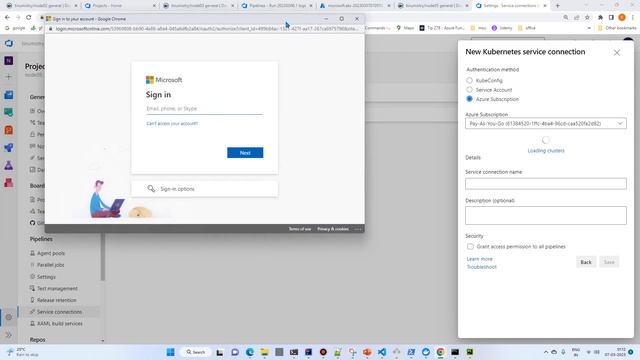The height and width of the screenshot is (360, 640).
Task: Click the Back button in the service connection panel
Action: (586, 262)
